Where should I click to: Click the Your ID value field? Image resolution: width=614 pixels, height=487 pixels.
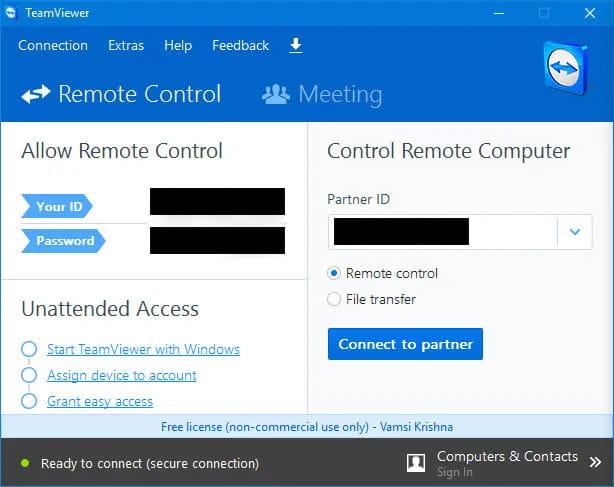[x=217, y=202]
